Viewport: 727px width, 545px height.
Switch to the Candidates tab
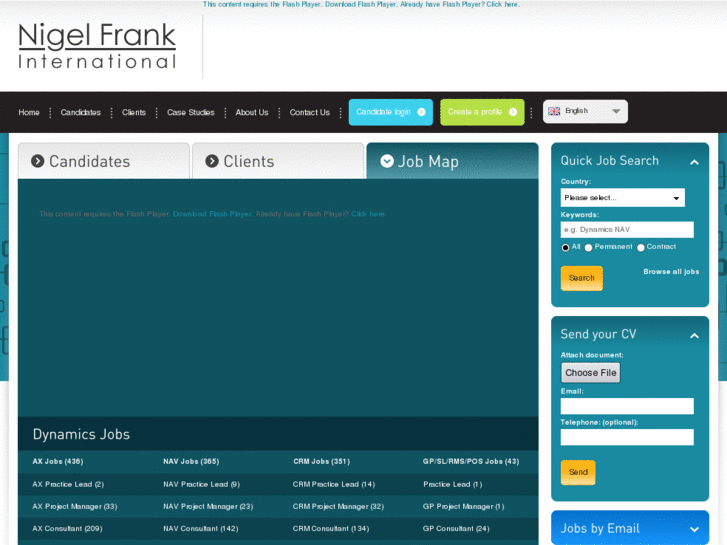coord(104,161)
